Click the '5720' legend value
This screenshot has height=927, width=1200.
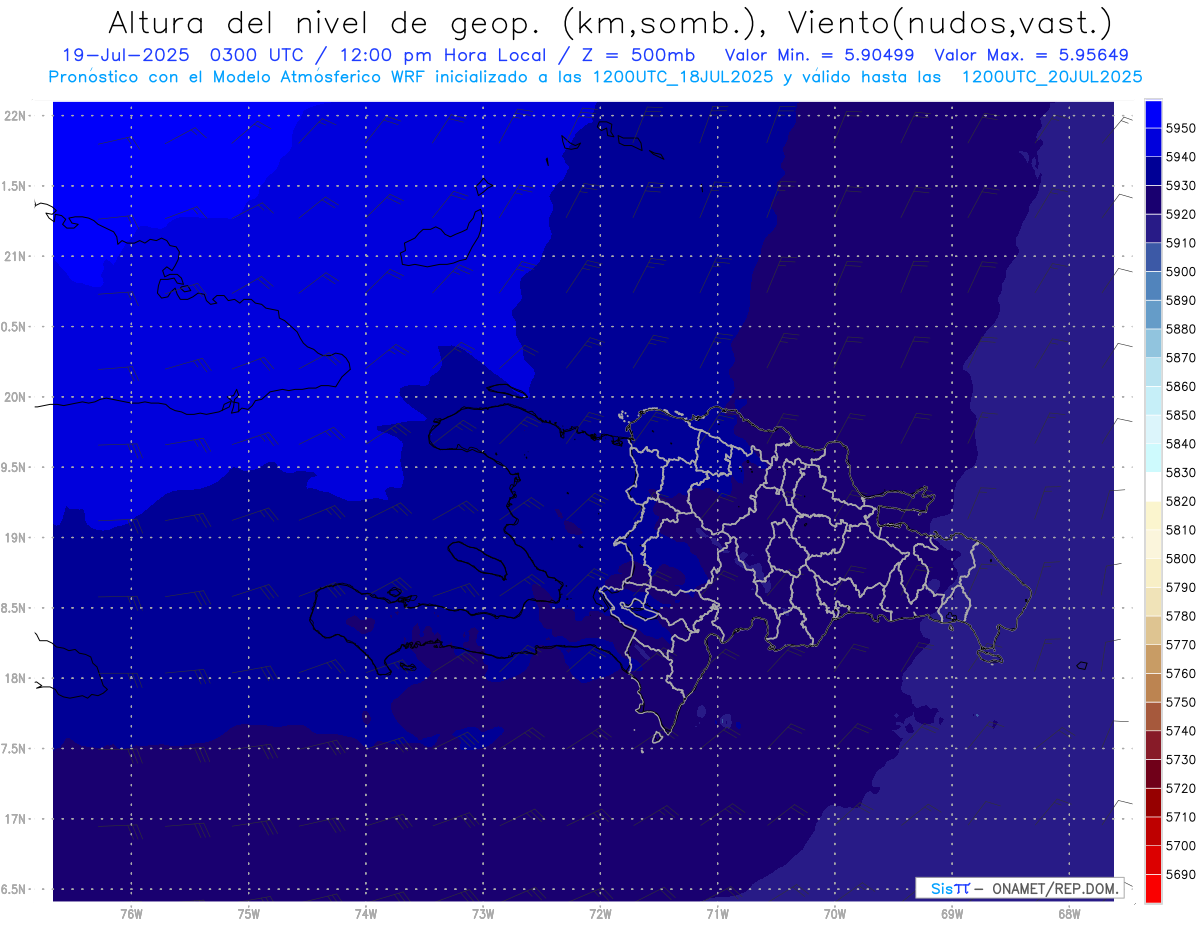[x=1181, y=788]
